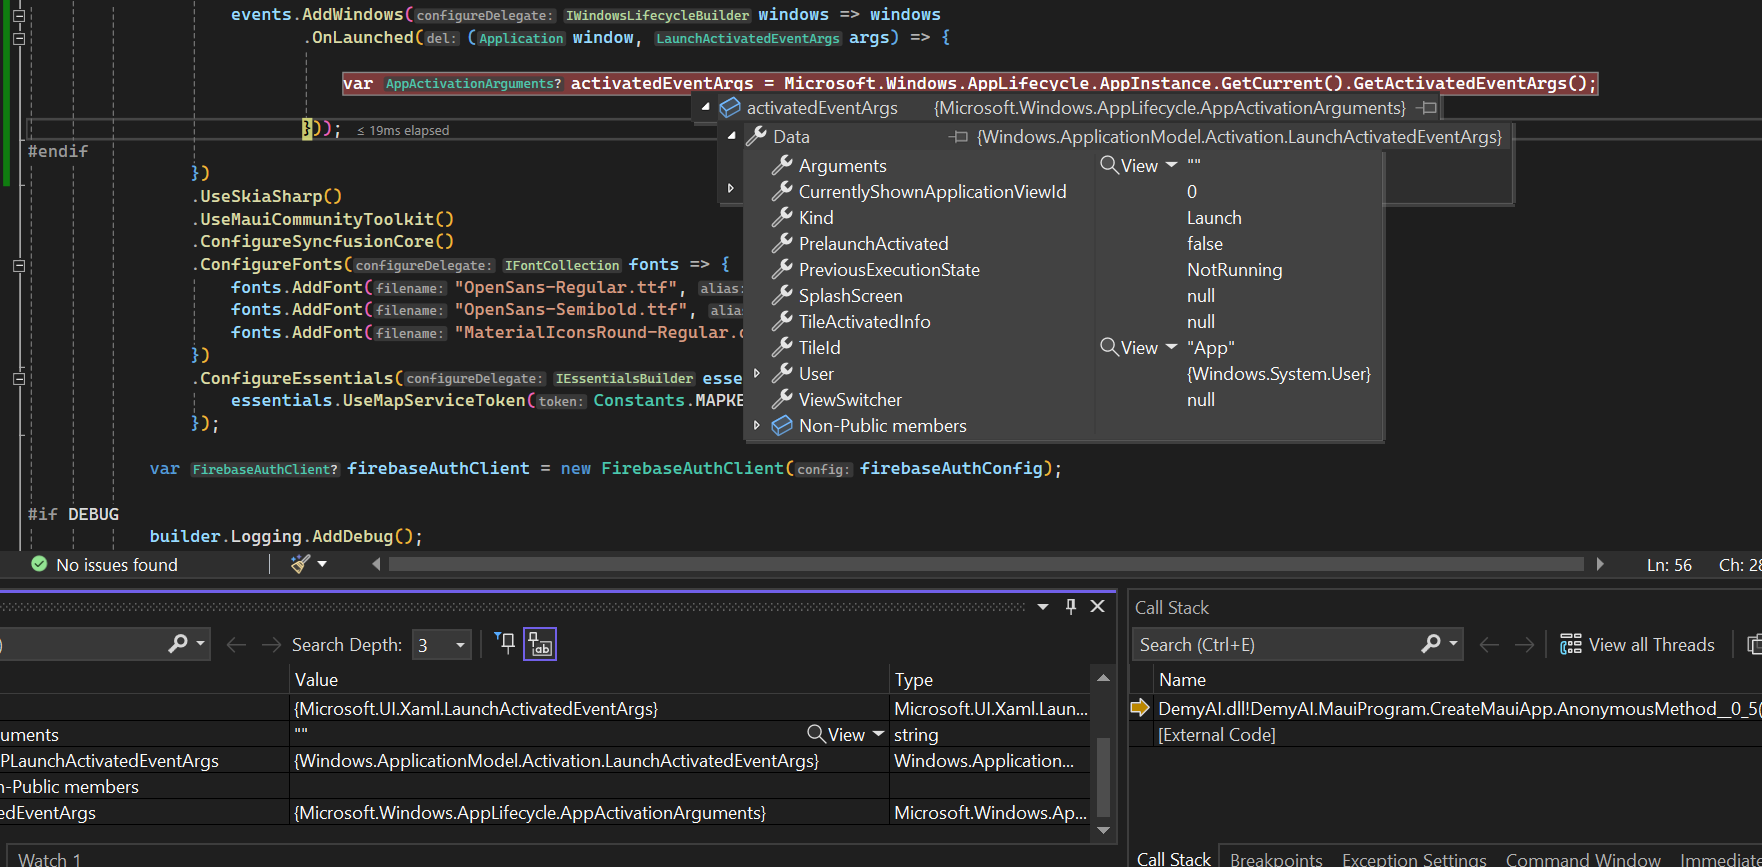The height and width of the screenshot is (867, 1762).
Task: Pin the activatedEventArgs datatip to source
Action: 1428,108
